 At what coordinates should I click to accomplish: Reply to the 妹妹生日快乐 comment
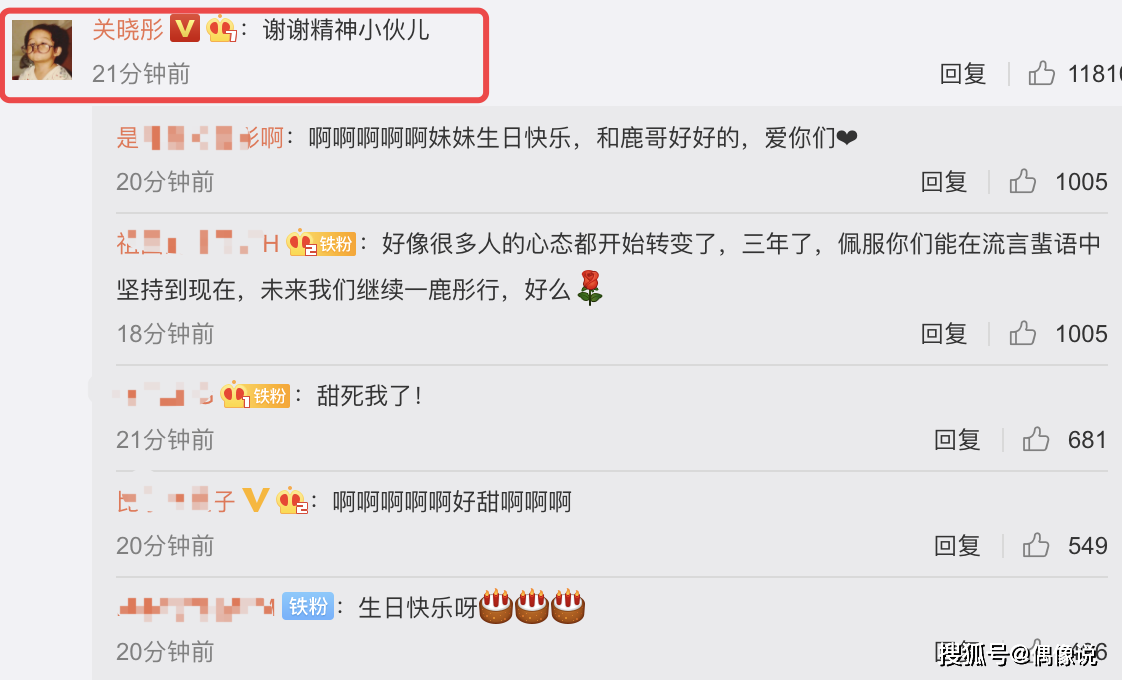944,182
